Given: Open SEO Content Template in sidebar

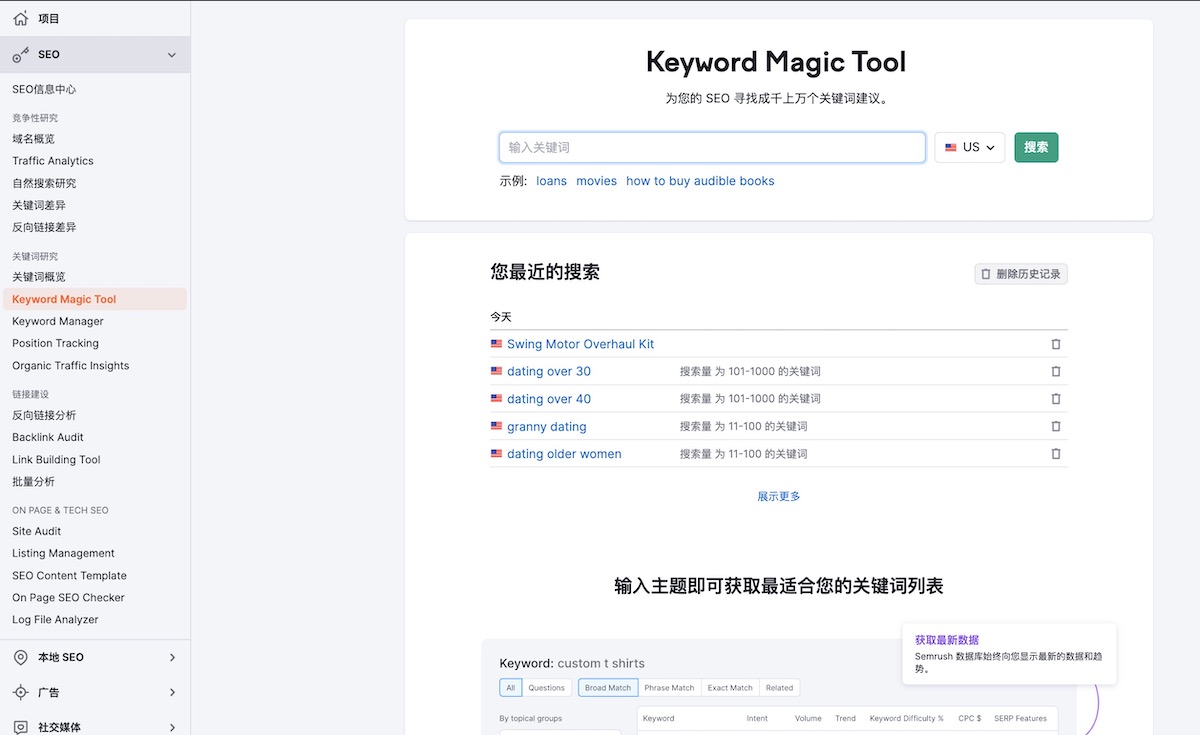Looking at the screenshot, I should tap(69, 575).
